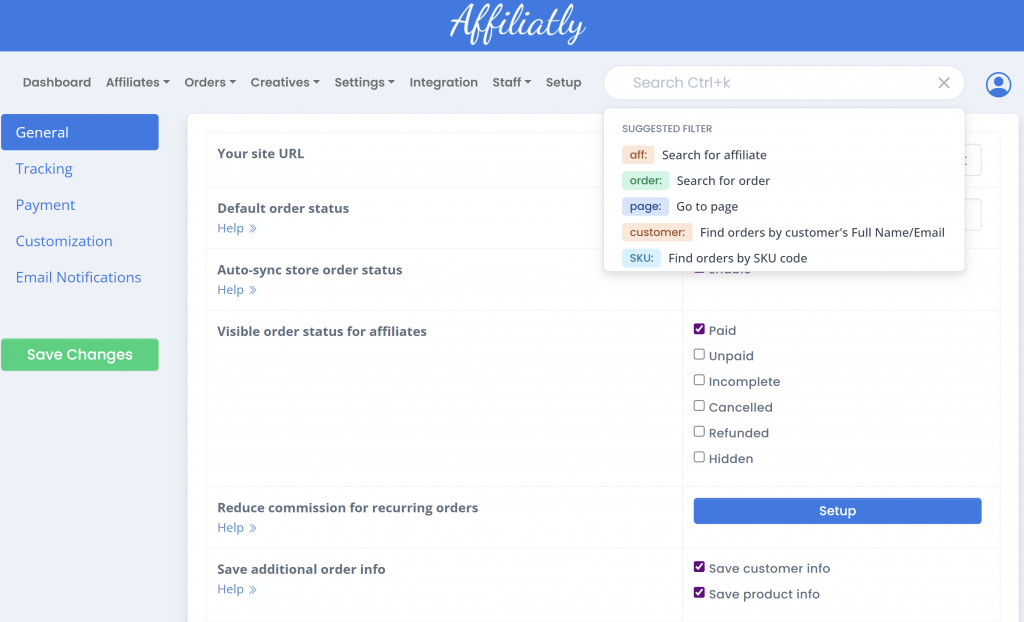Viewport: 1024px width, 622px height.
Task: Go to the Integration nav item
Action: (x=443, y=82)
